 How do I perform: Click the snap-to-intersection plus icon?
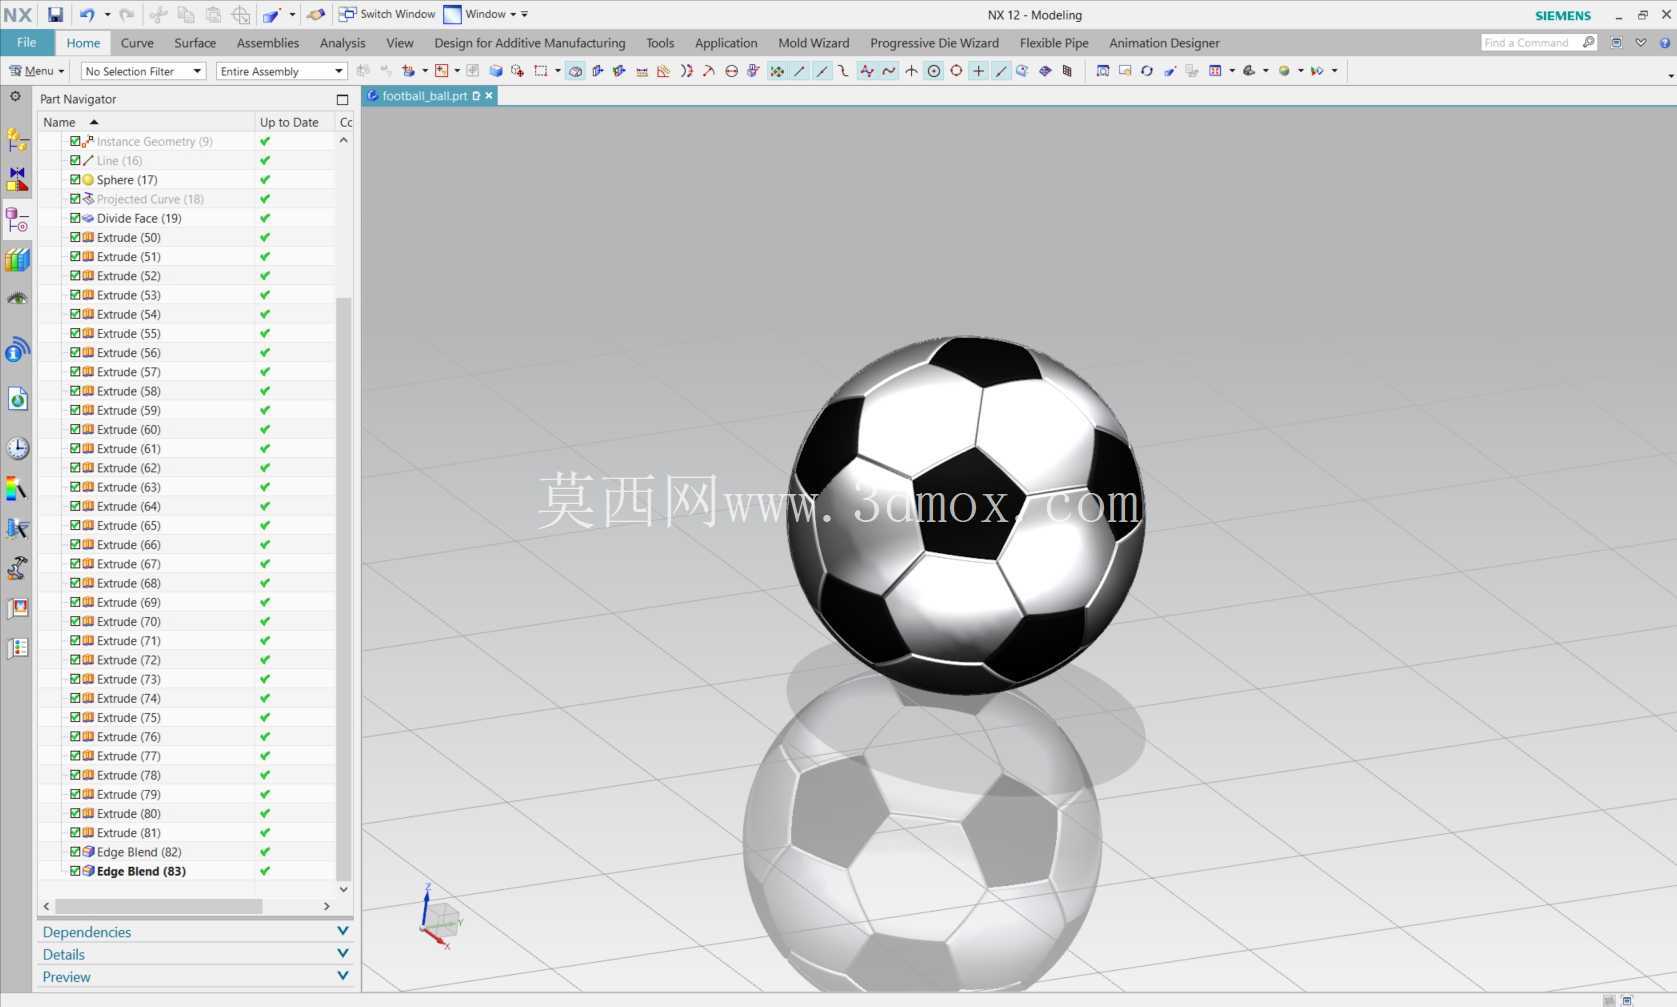tap(979, 71)
